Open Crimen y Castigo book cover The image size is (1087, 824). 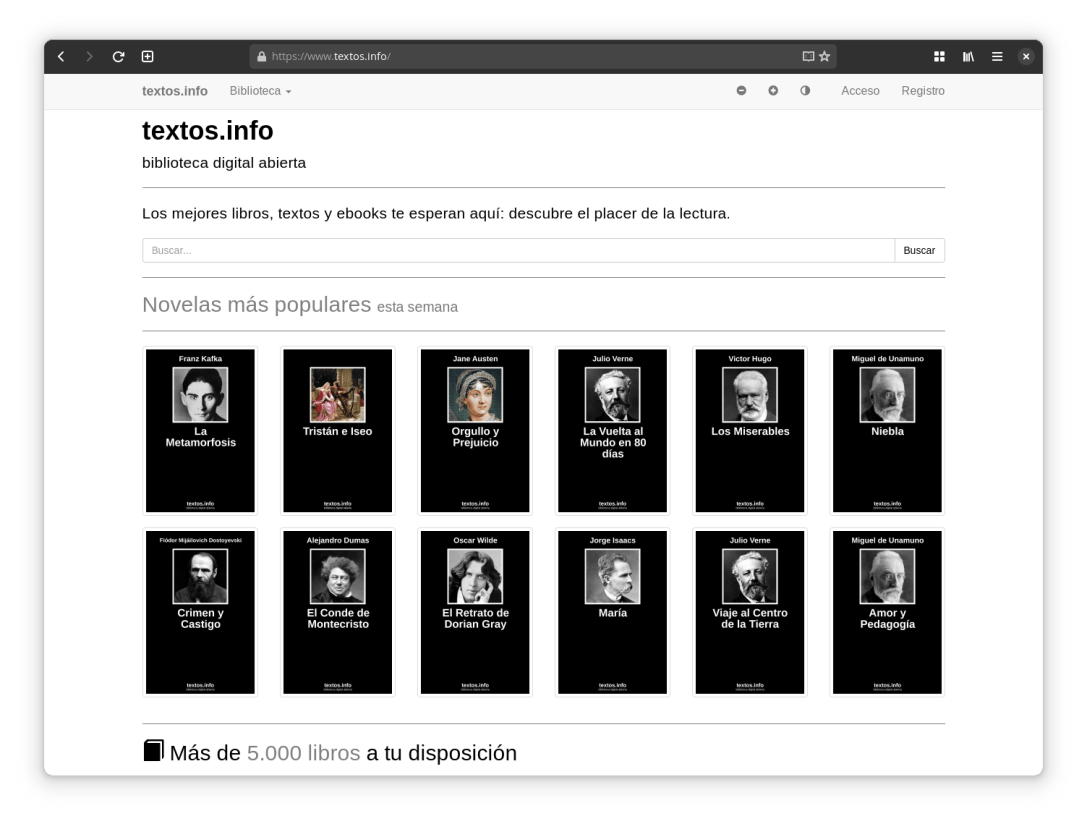click(200, 612)
